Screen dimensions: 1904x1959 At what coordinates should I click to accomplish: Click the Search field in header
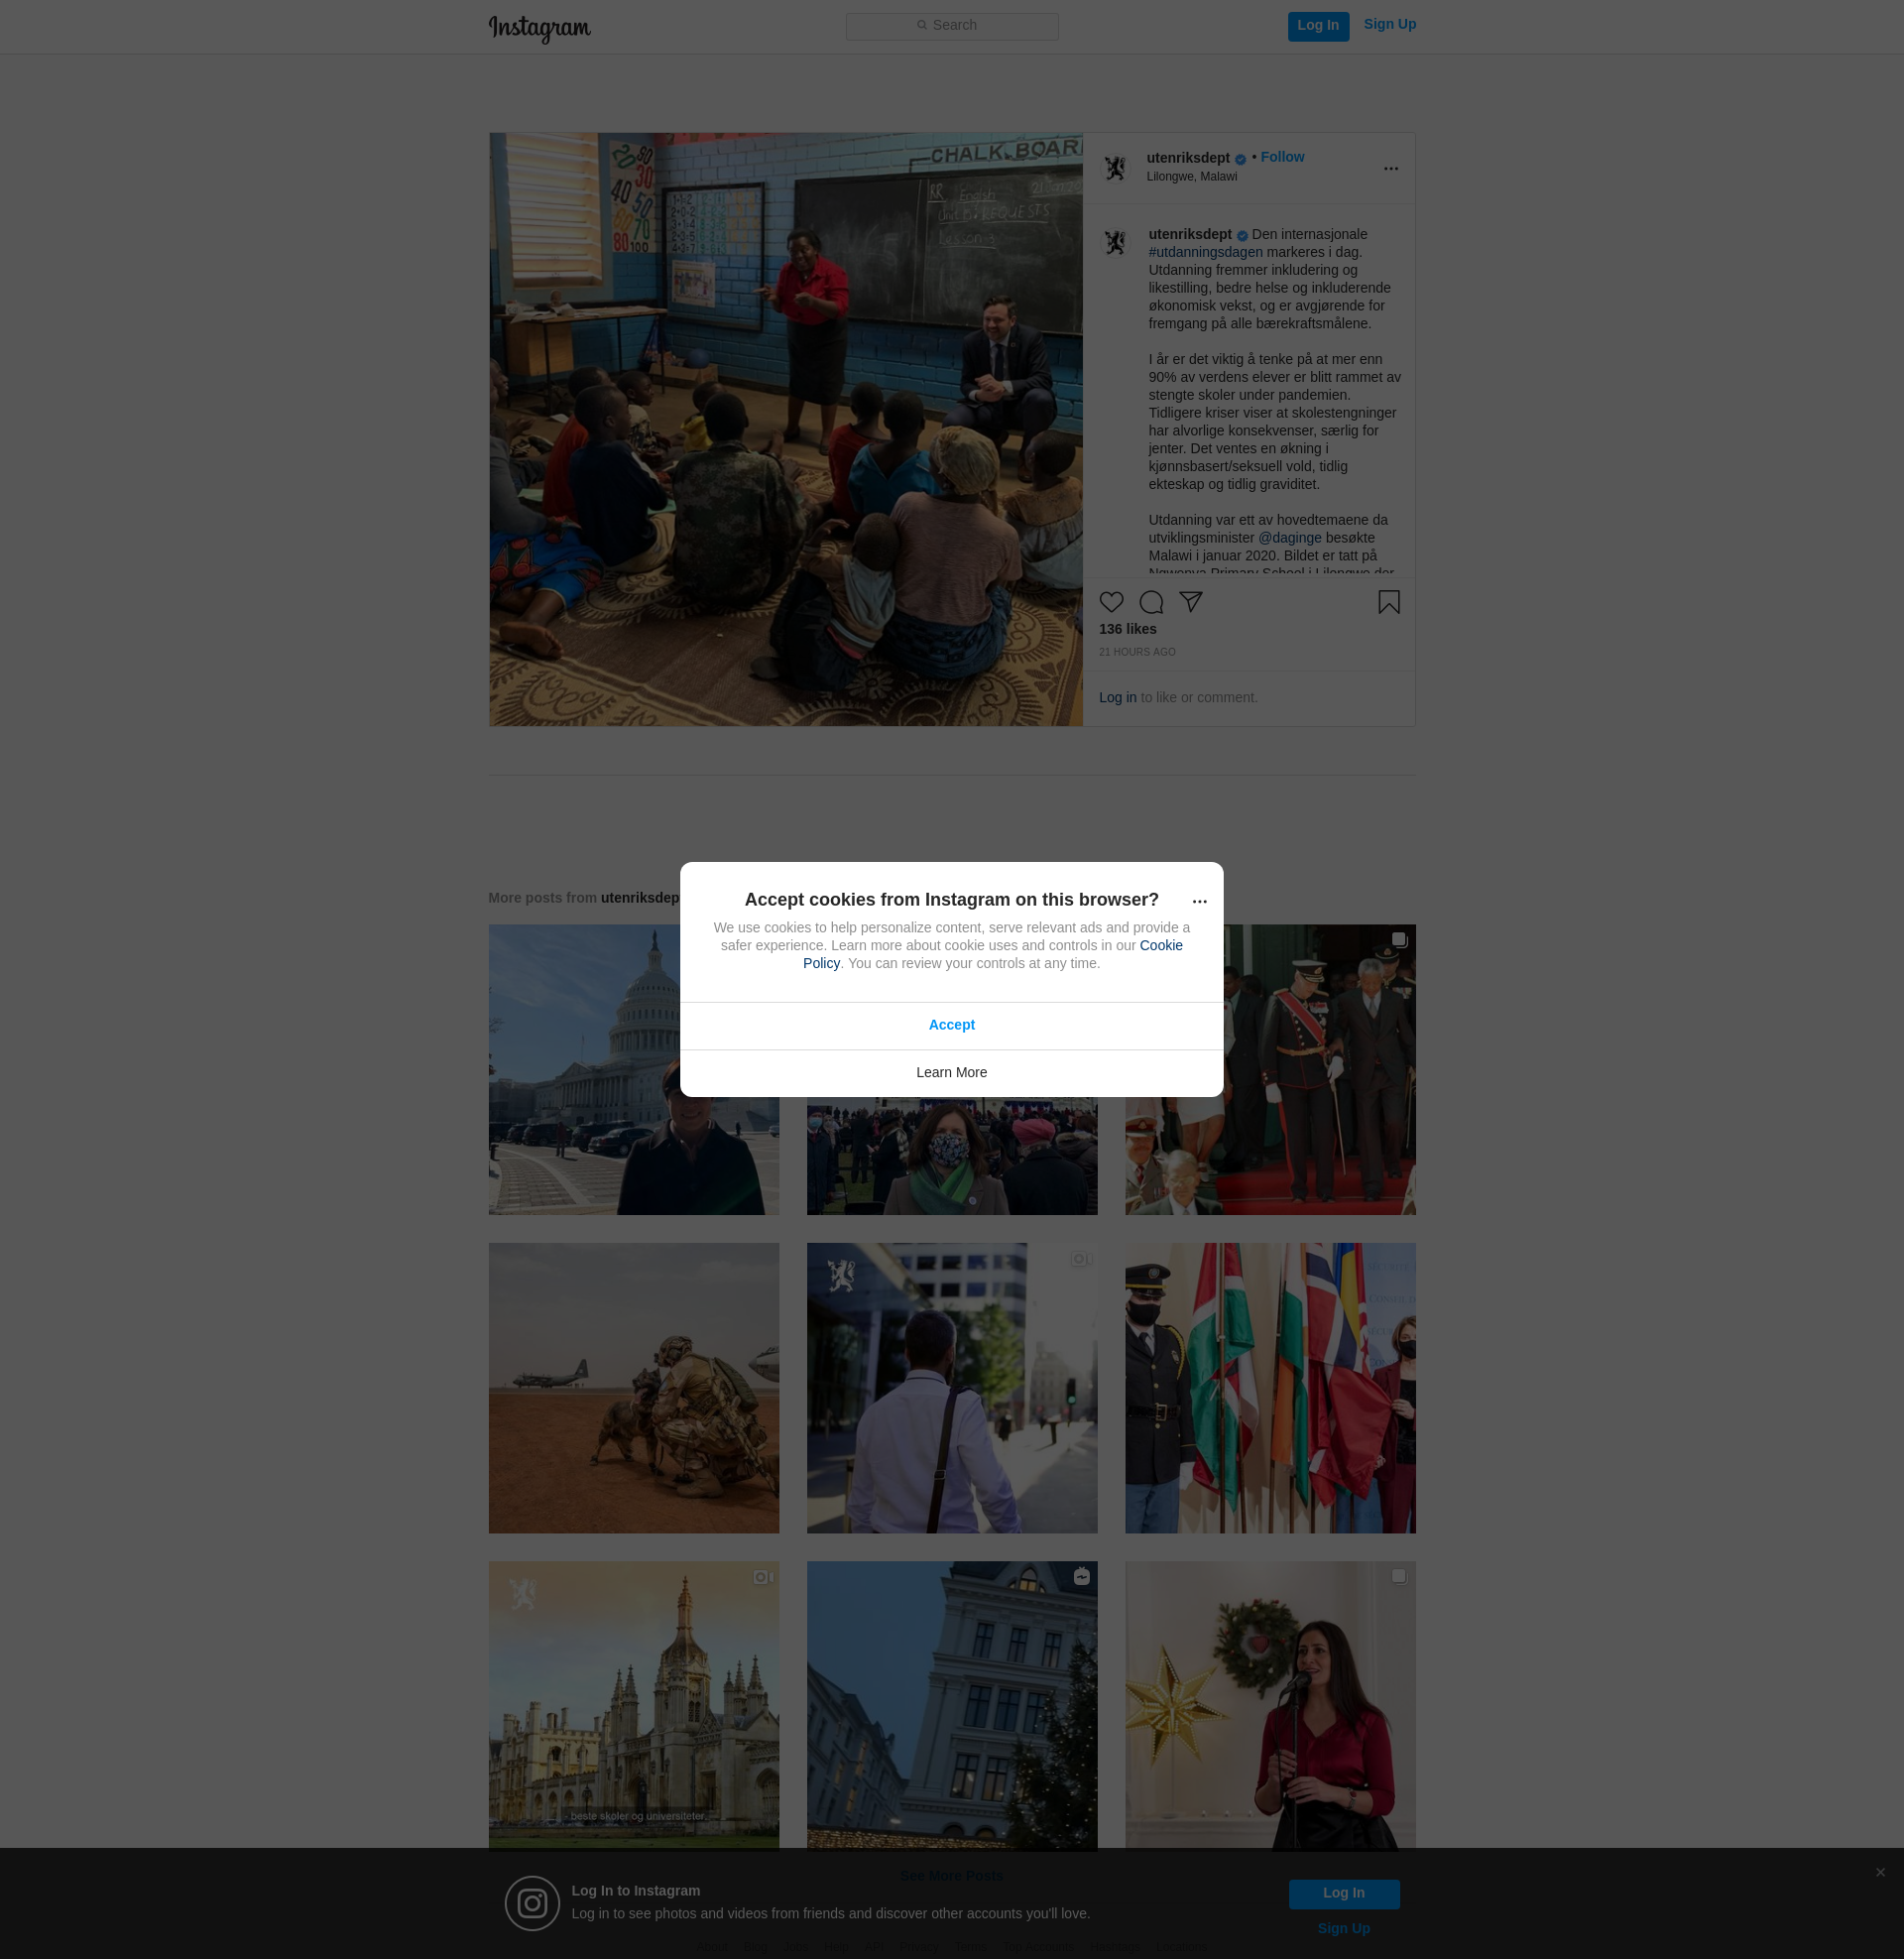[952, 26]
